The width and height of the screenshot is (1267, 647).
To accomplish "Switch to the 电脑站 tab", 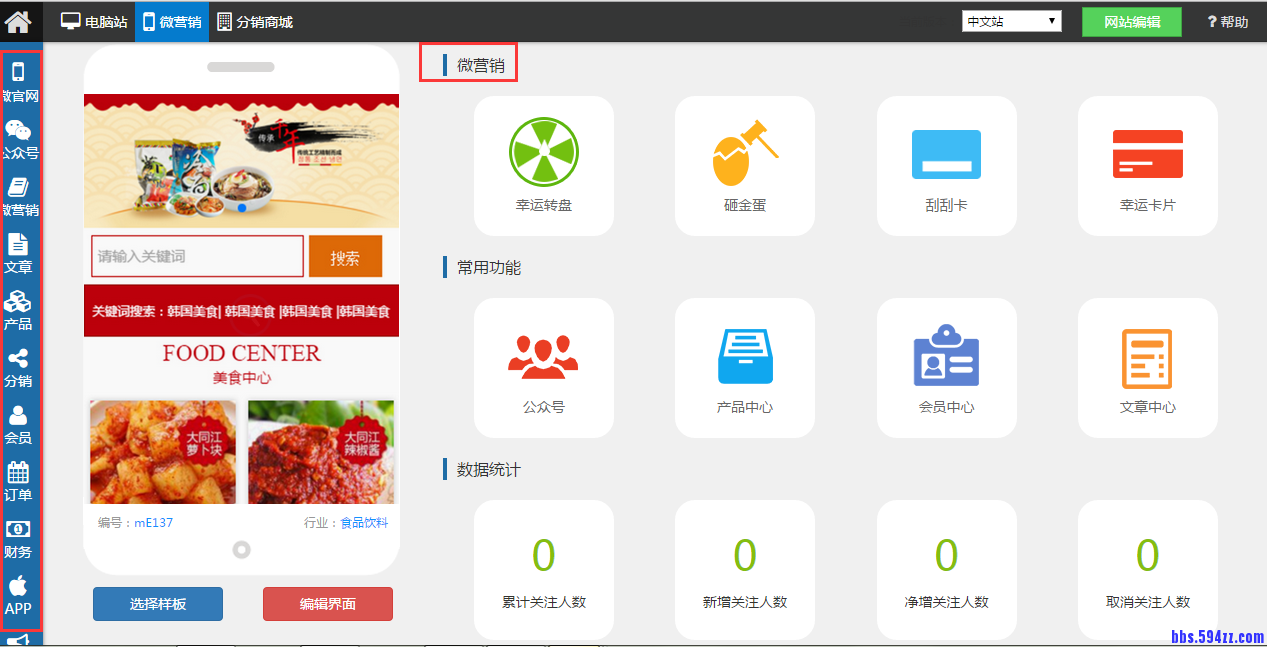I will tap(99, 20).
